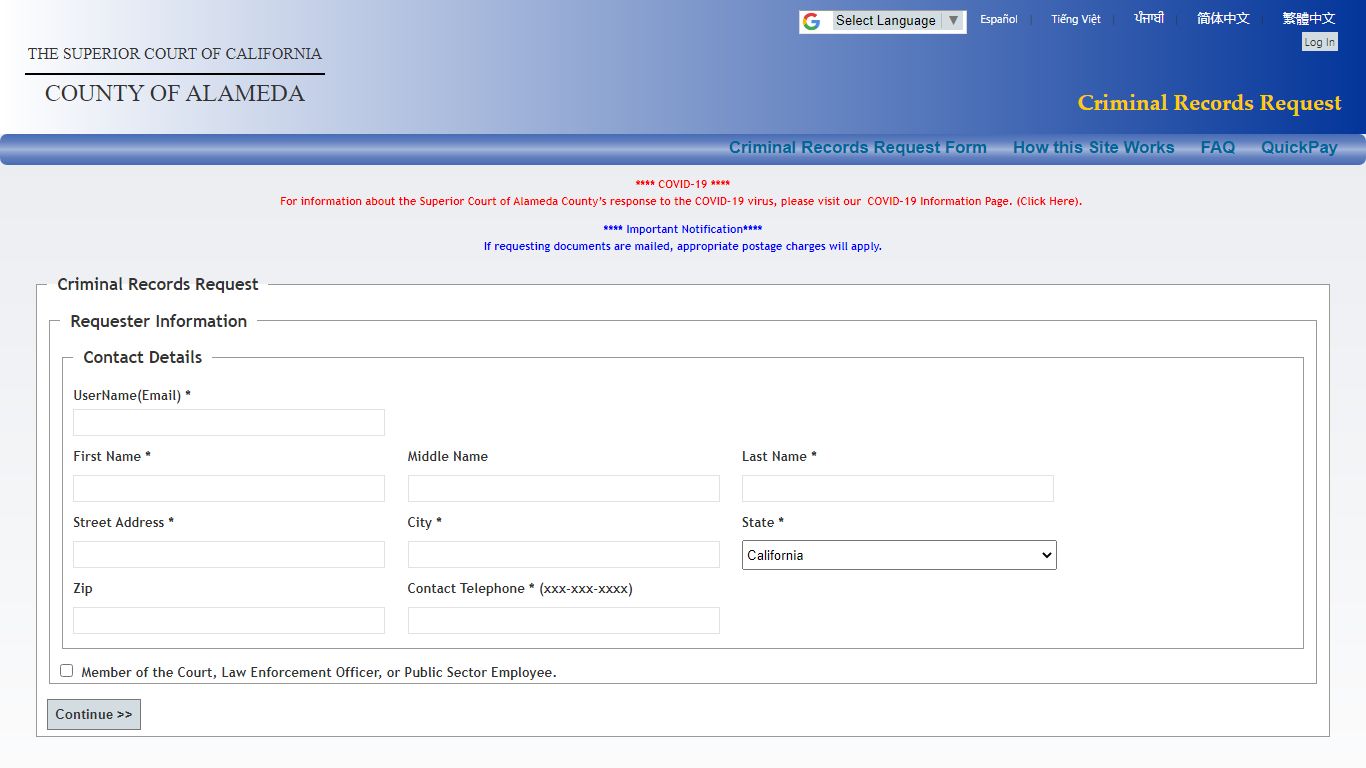This screenshot has width=1366, height=768.
Task: Click the Criminal Records Request heading in banner
Action: (1209, 103)
